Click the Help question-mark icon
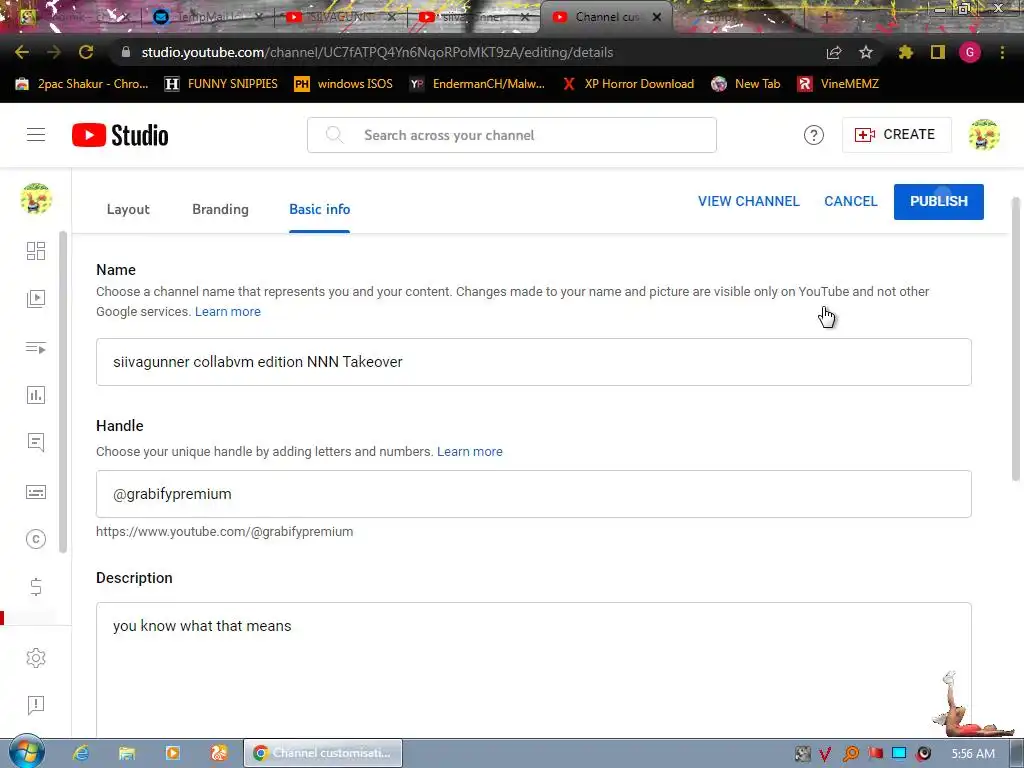Screen dimensions: 1024x768 (814, 135)
